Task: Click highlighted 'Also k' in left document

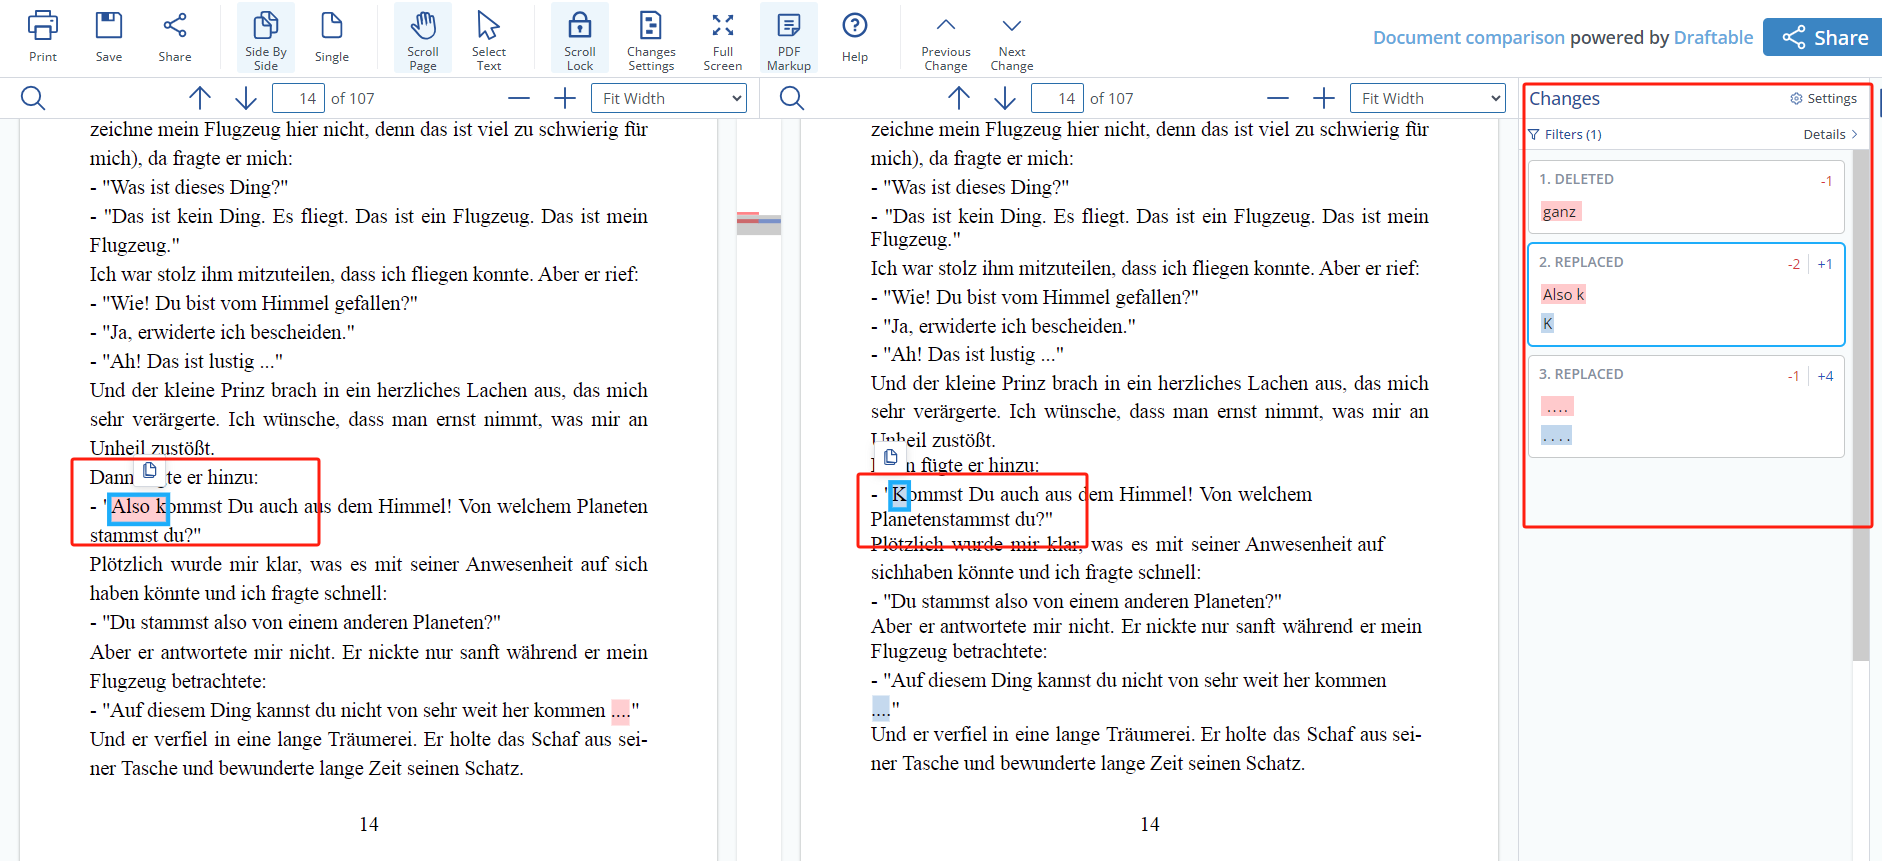Action: point(138,507)
